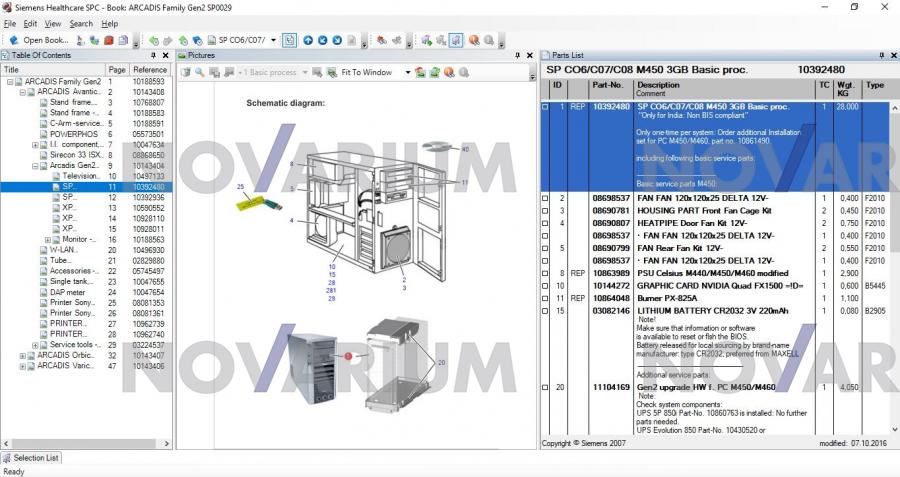
Task: Click the green back navigation arrow icon
Action: [x=153, y=40]
